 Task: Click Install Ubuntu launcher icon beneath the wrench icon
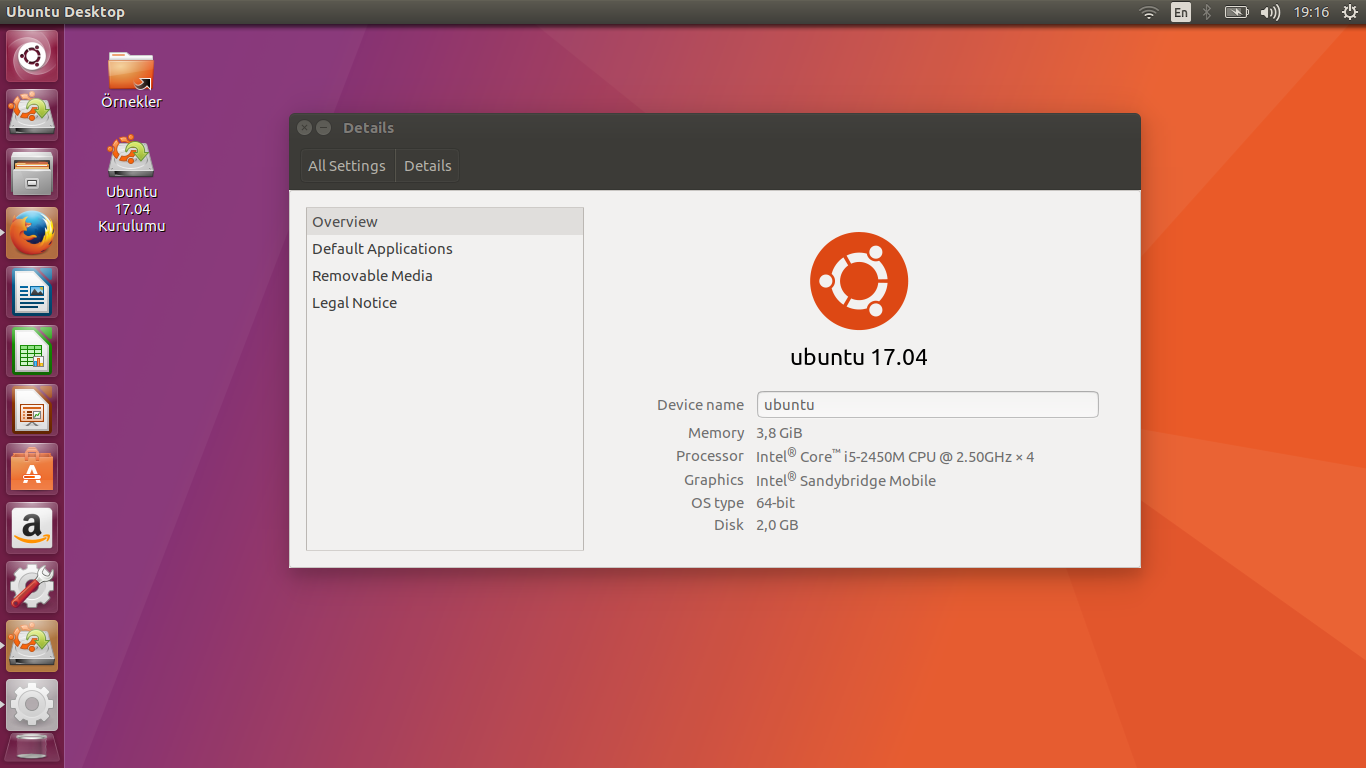[x=32, y=646]
